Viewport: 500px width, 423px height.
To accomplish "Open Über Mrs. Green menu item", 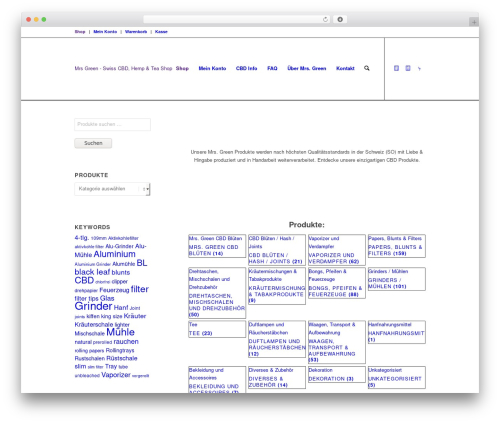I will [x=307, y=68].
